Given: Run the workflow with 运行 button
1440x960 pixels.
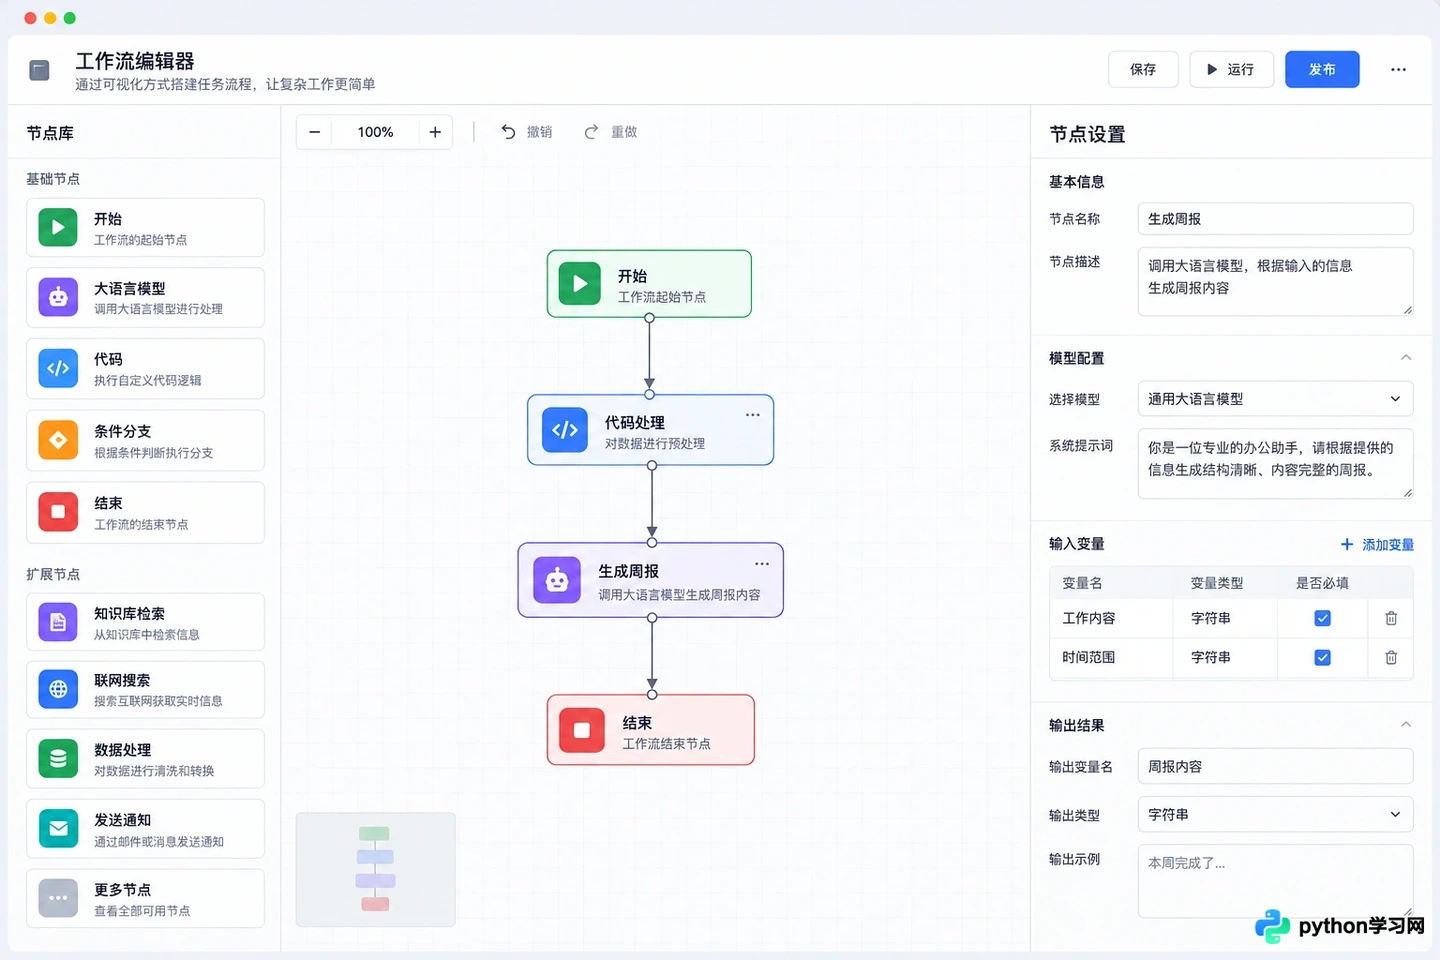Looking at the screenshot, I should [x=1231, y=69].
